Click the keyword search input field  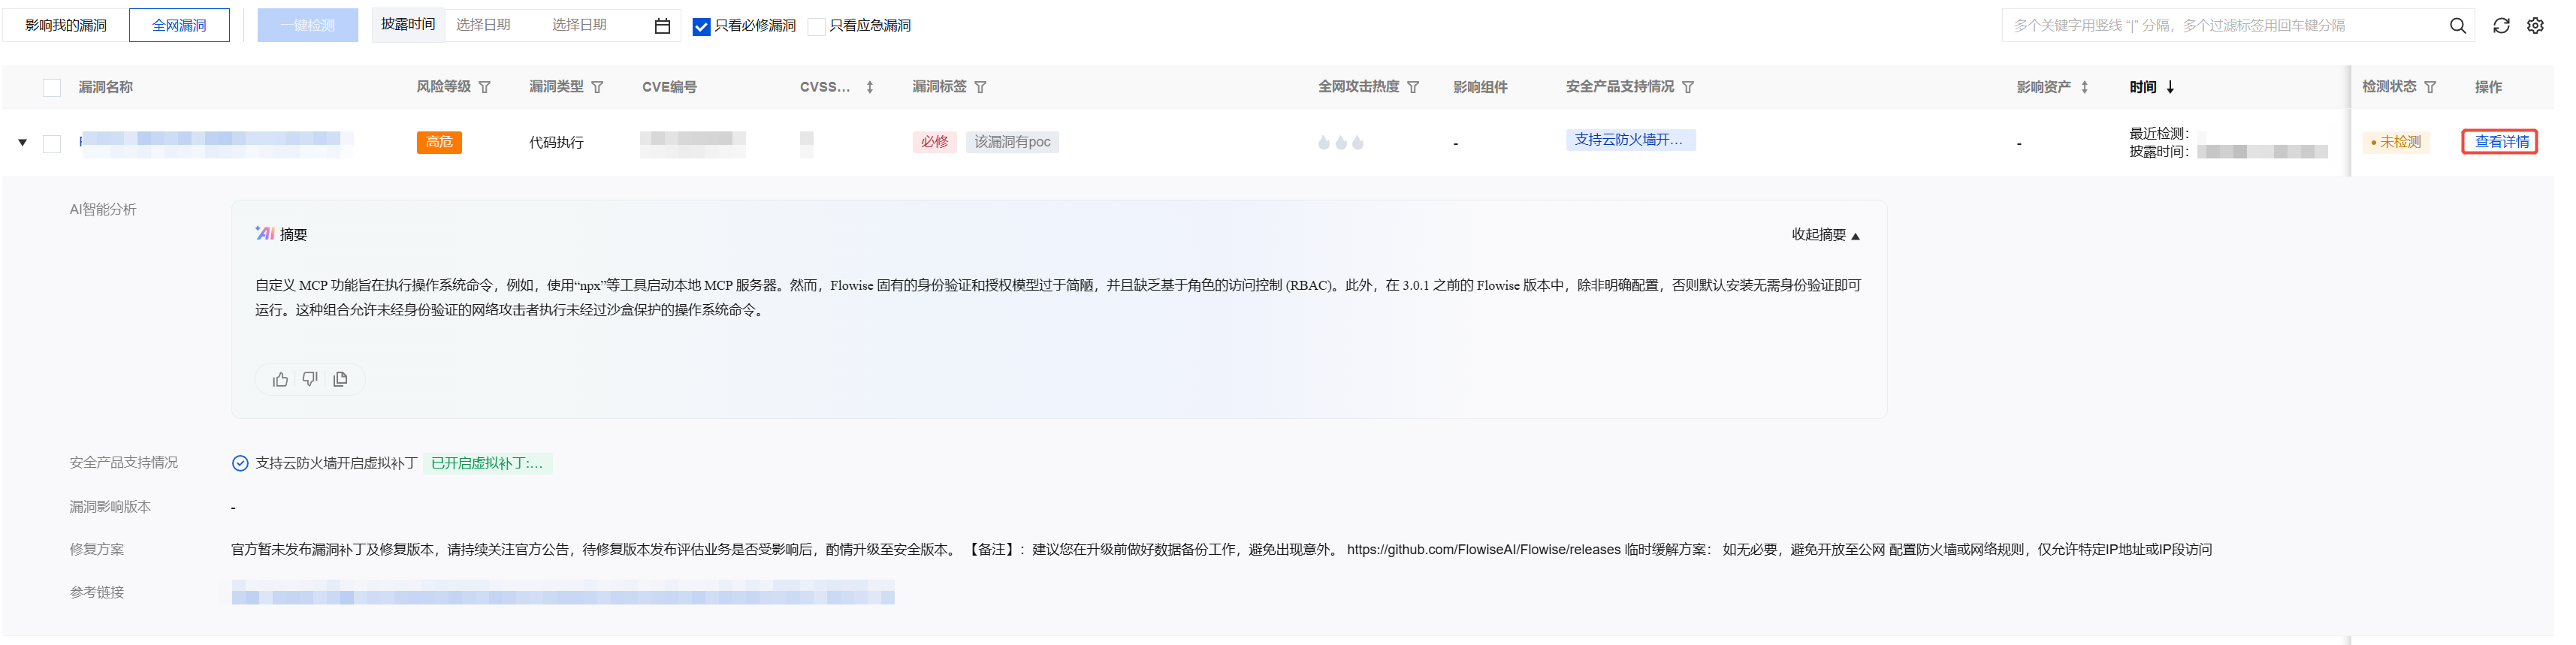(x=2220, y=26)
